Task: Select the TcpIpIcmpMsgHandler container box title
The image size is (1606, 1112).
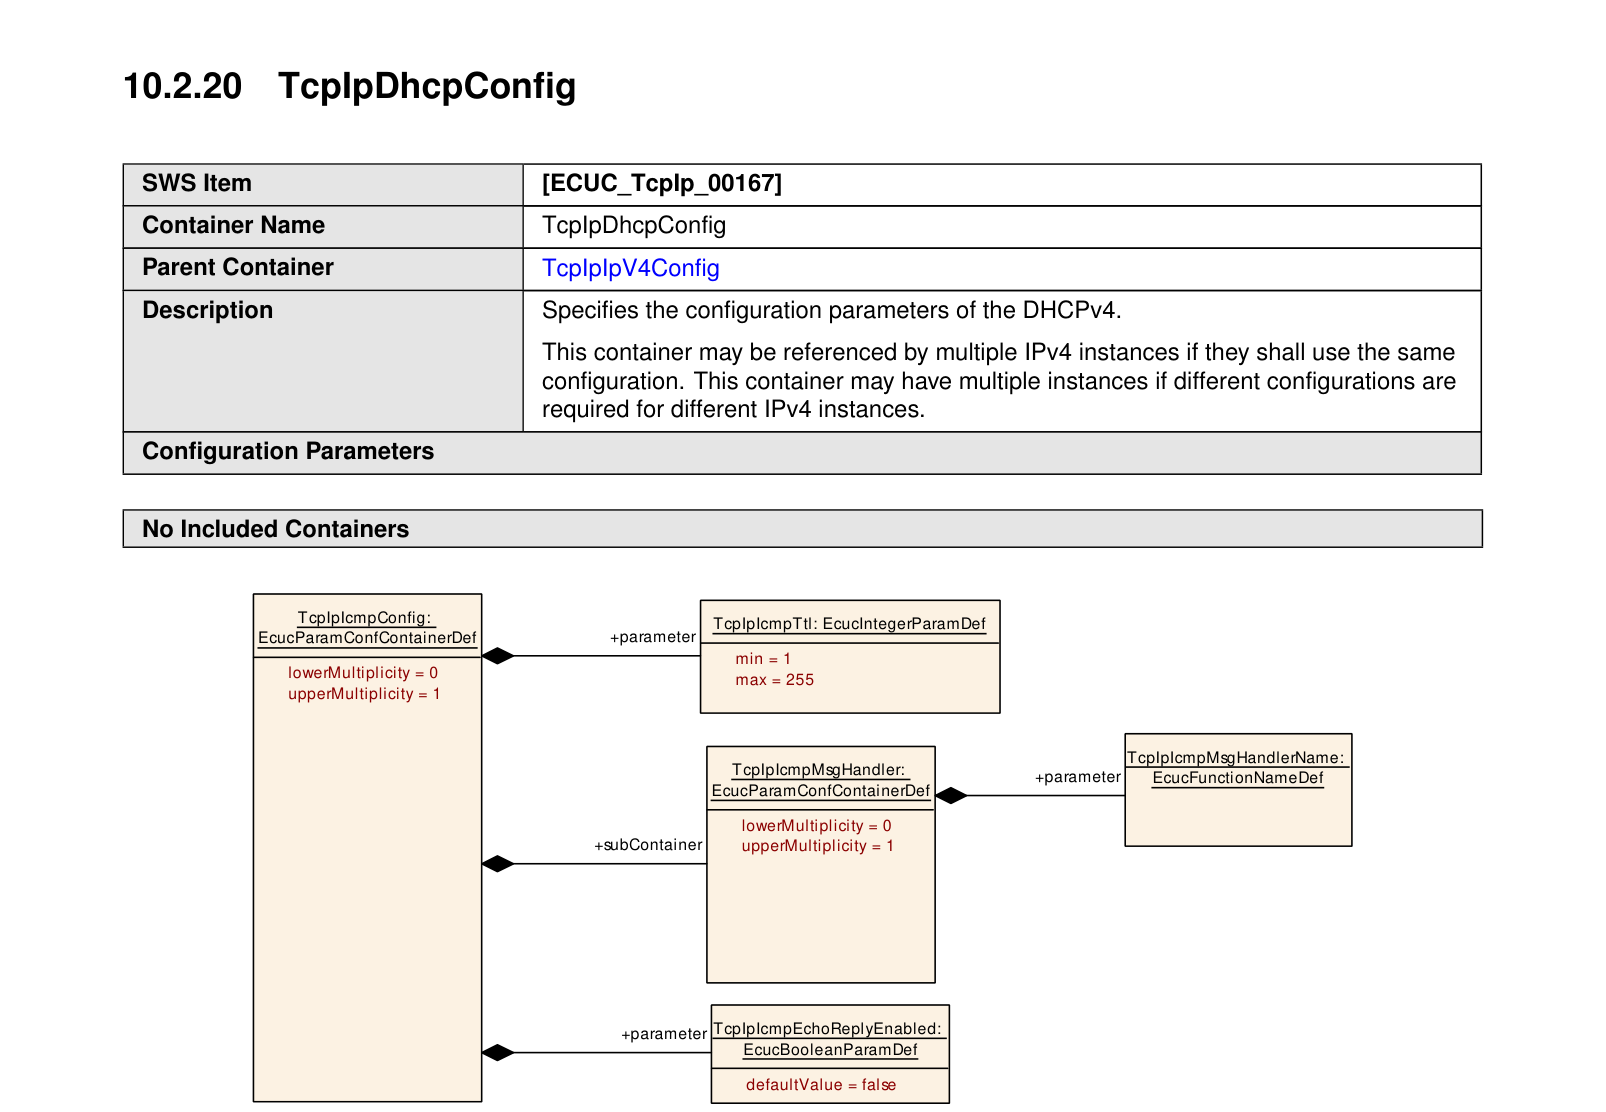Action: pos(820,780)
